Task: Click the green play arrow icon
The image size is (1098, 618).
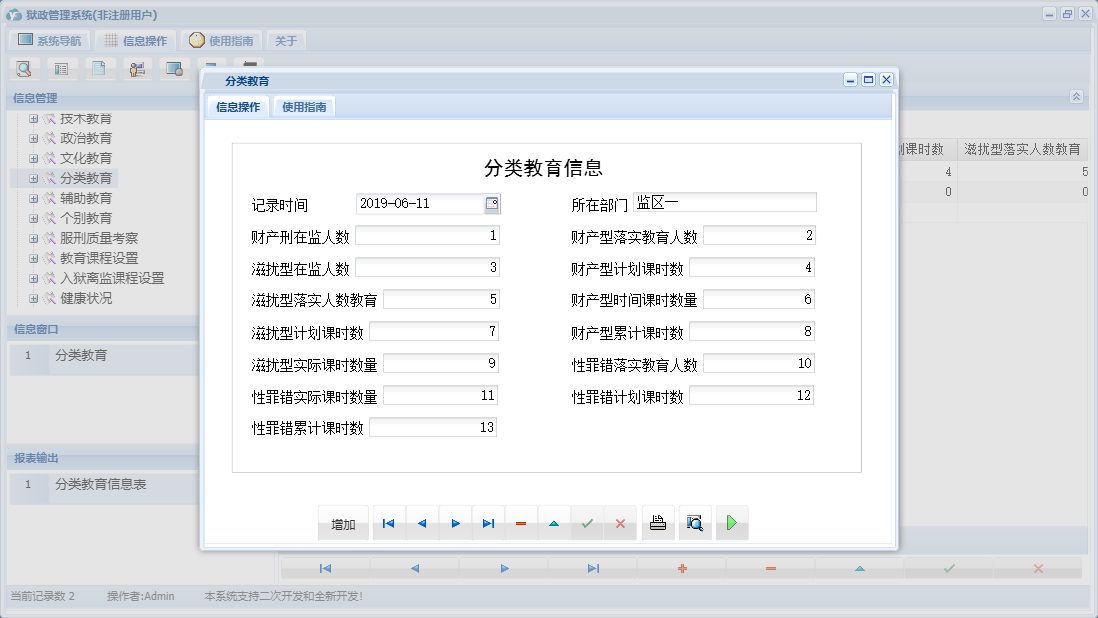Action: 732,523
